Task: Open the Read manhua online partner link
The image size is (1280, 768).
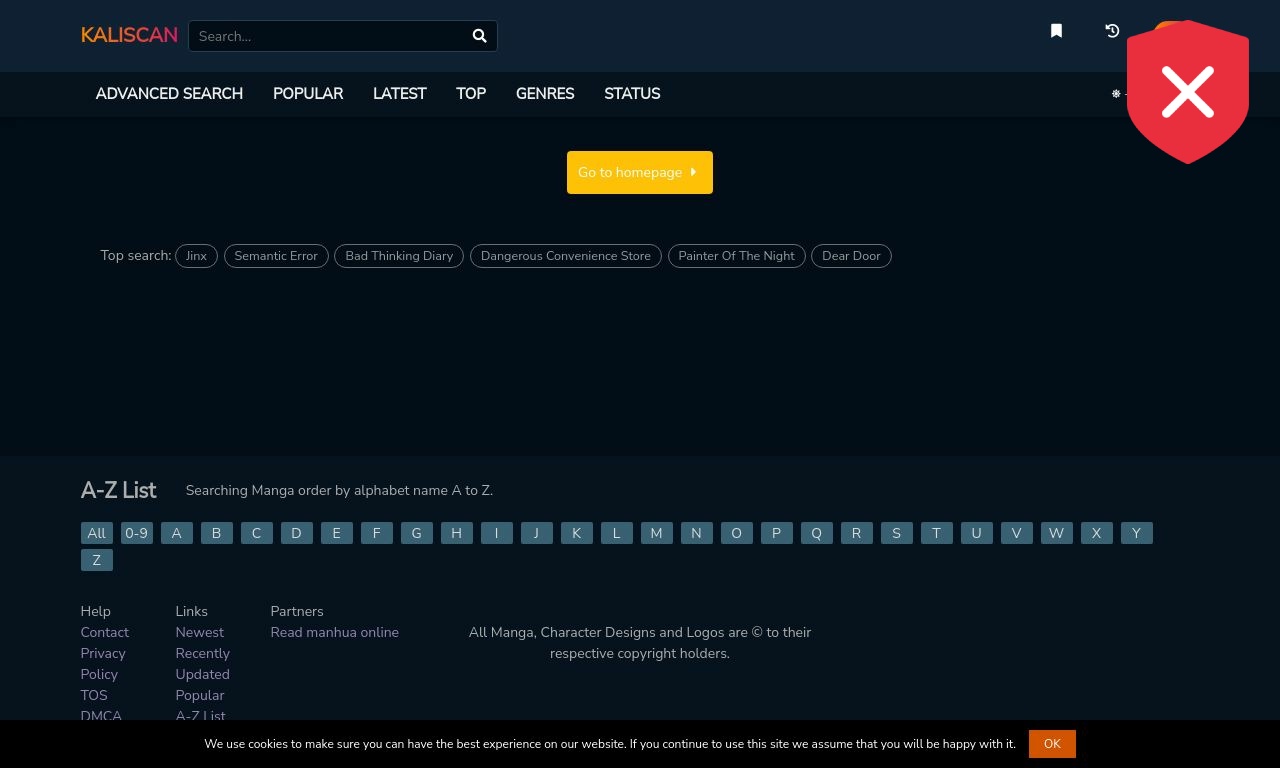Action: click(x=334, y=632)
